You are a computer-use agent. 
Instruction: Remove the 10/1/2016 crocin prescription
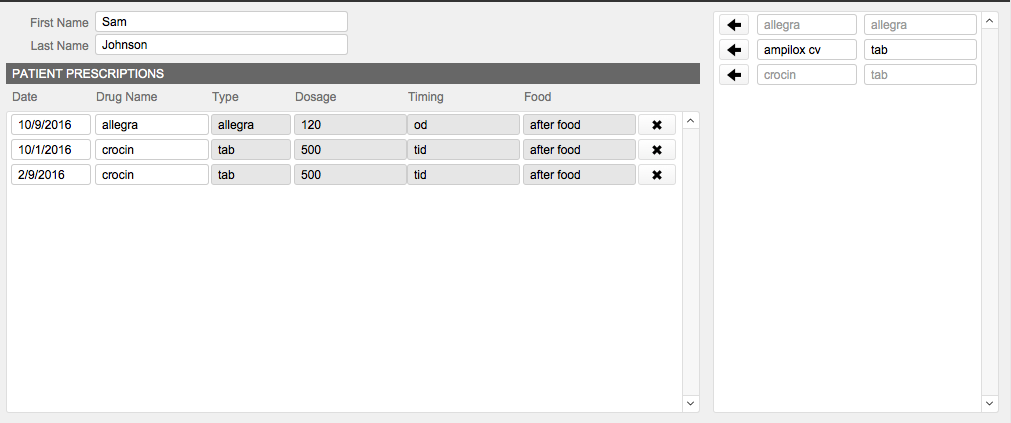[x=657, y=150]
